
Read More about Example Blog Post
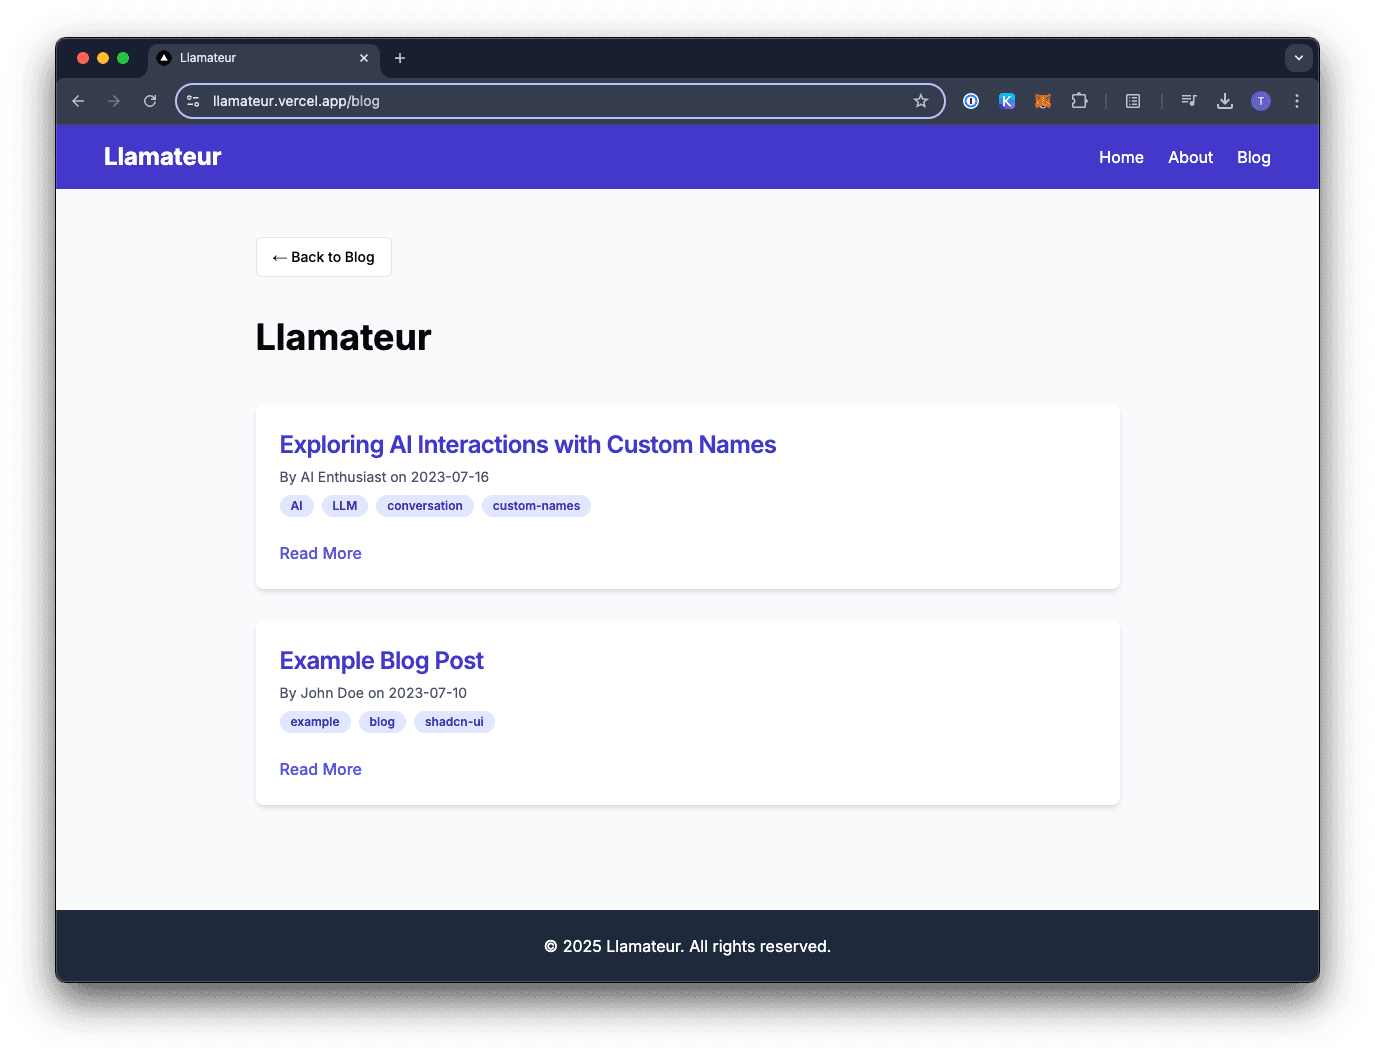(x=320, y=768)
